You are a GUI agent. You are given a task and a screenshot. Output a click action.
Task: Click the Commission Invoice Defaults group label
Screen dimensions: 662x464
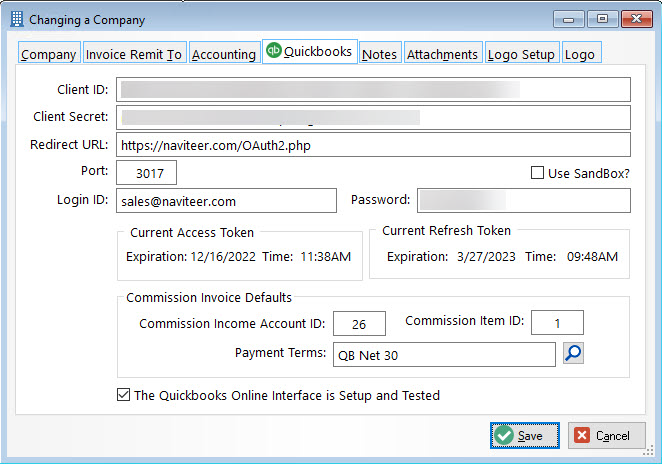[x=209, y=298]
